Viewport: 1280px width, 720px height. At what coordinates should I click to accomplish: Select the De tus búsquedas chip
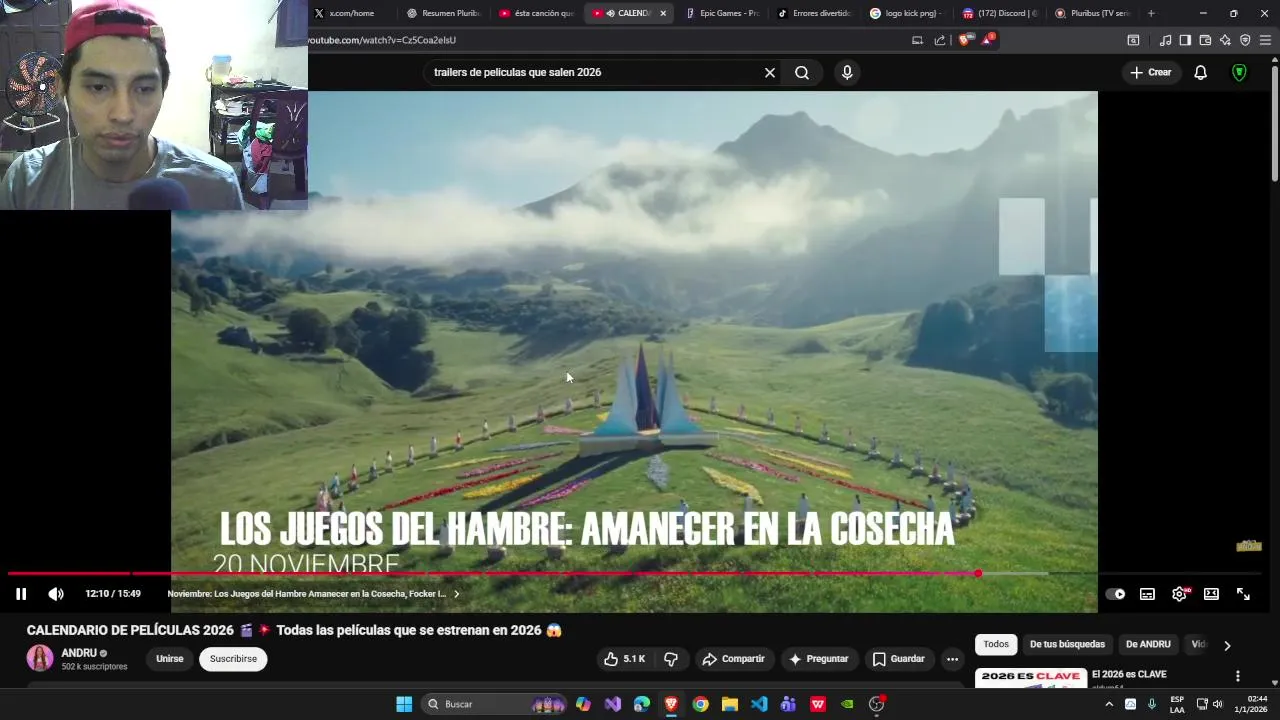pyautogui.click(x=1067, y=645)
